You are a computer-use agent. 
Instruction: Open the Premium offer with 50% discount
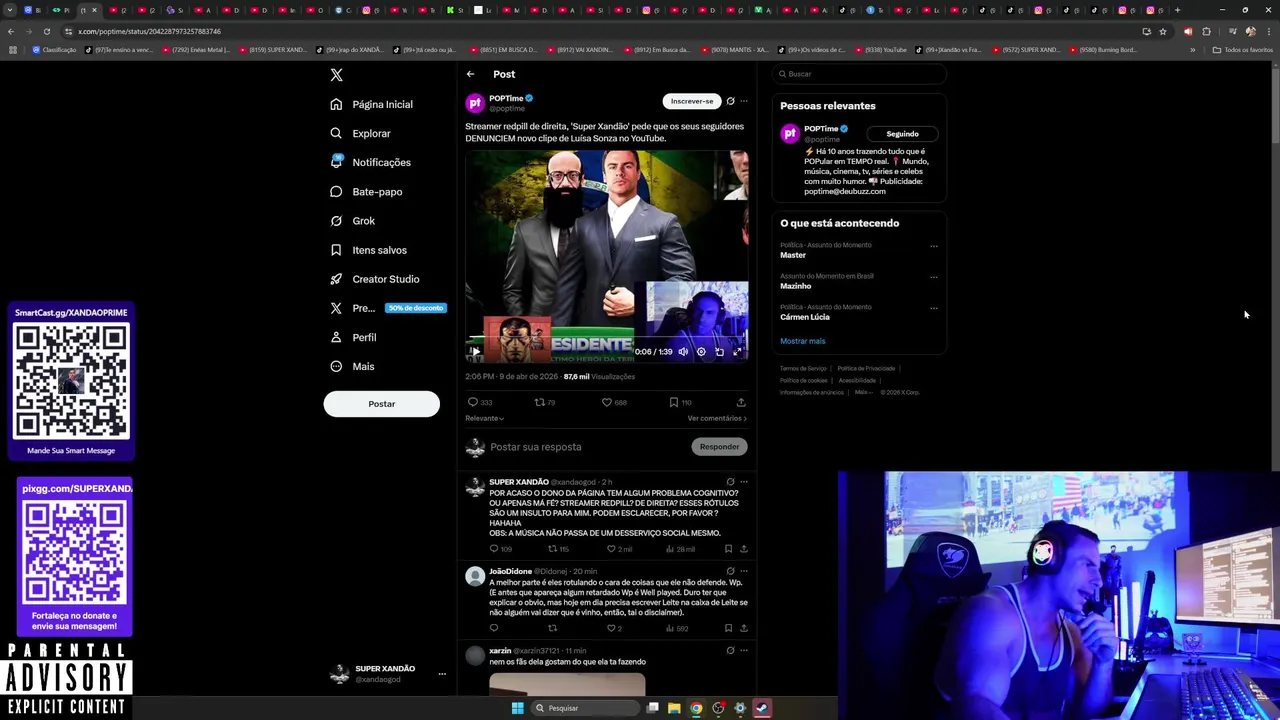point(386,308)
